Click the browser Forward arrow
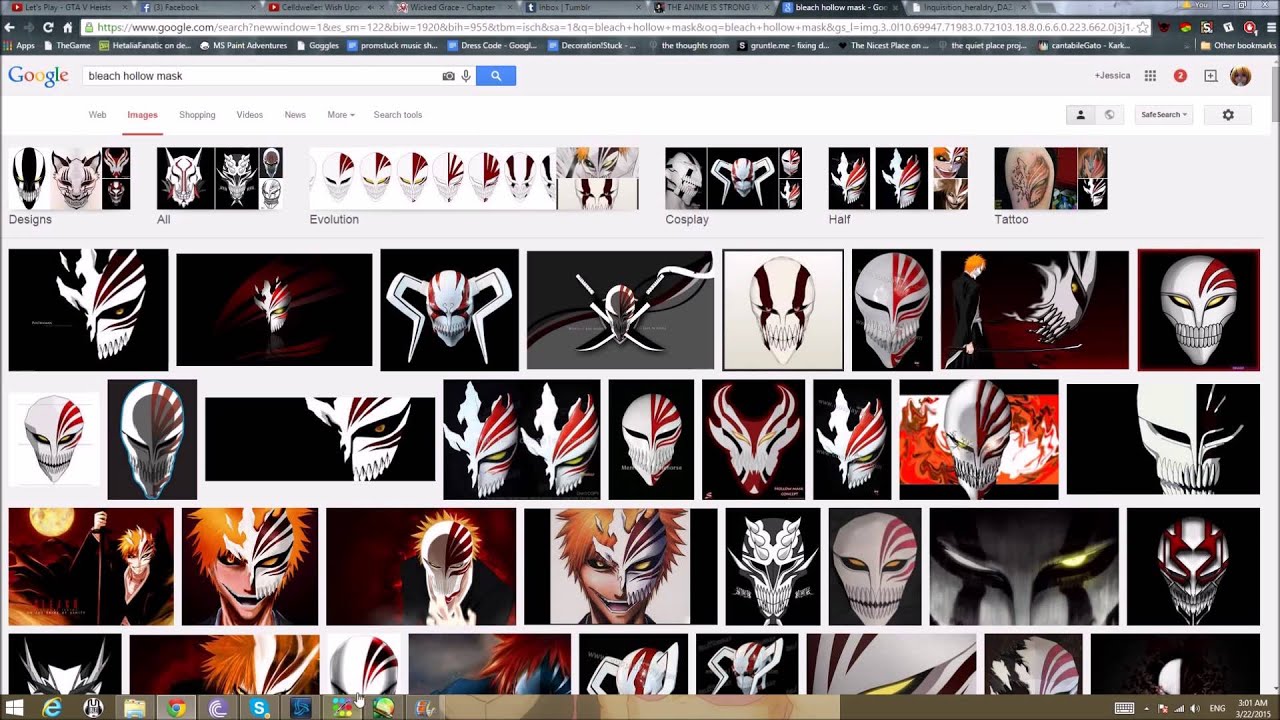 point(29,27)
